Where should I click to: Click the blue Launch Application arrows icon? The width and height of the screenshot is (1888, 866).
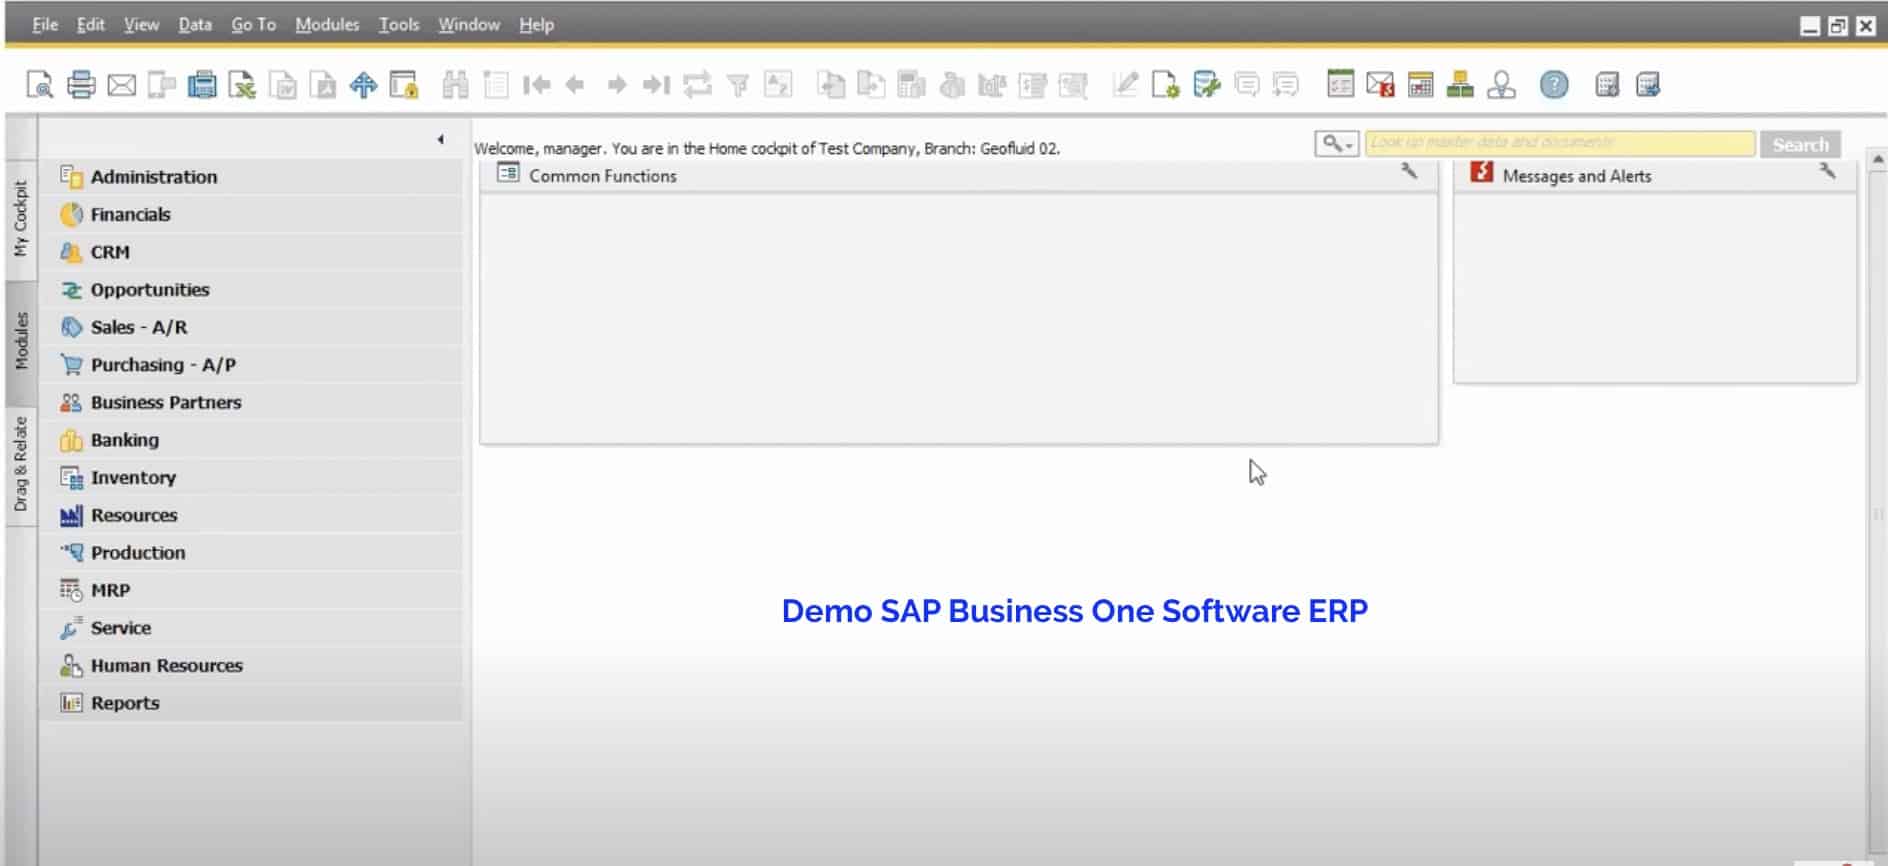(x=363, y=85)
